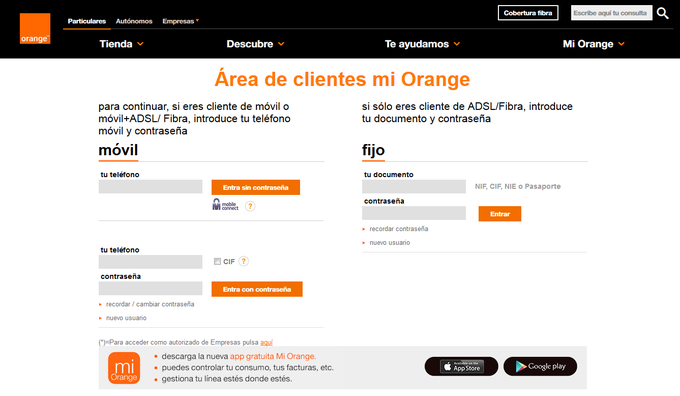Select the Particulares tab
Screen dimensions: 680x396
[x=87, y=21]
